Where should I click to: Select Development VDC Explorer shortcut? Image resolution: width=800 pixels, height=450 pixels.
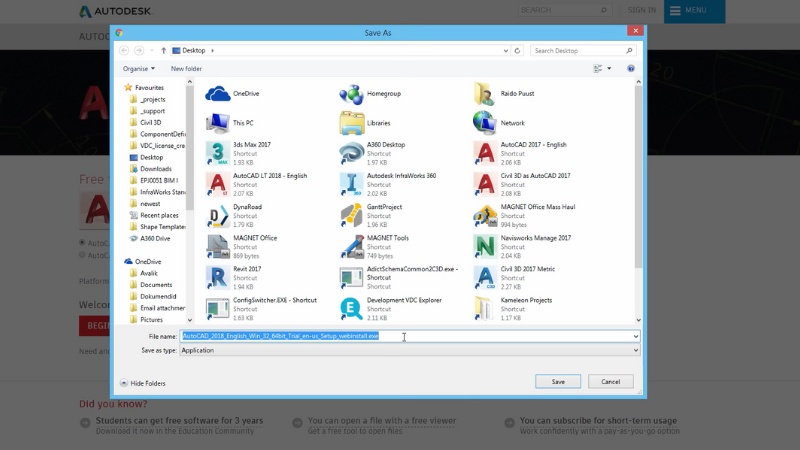pyautogui.click(x=391, y=309)
